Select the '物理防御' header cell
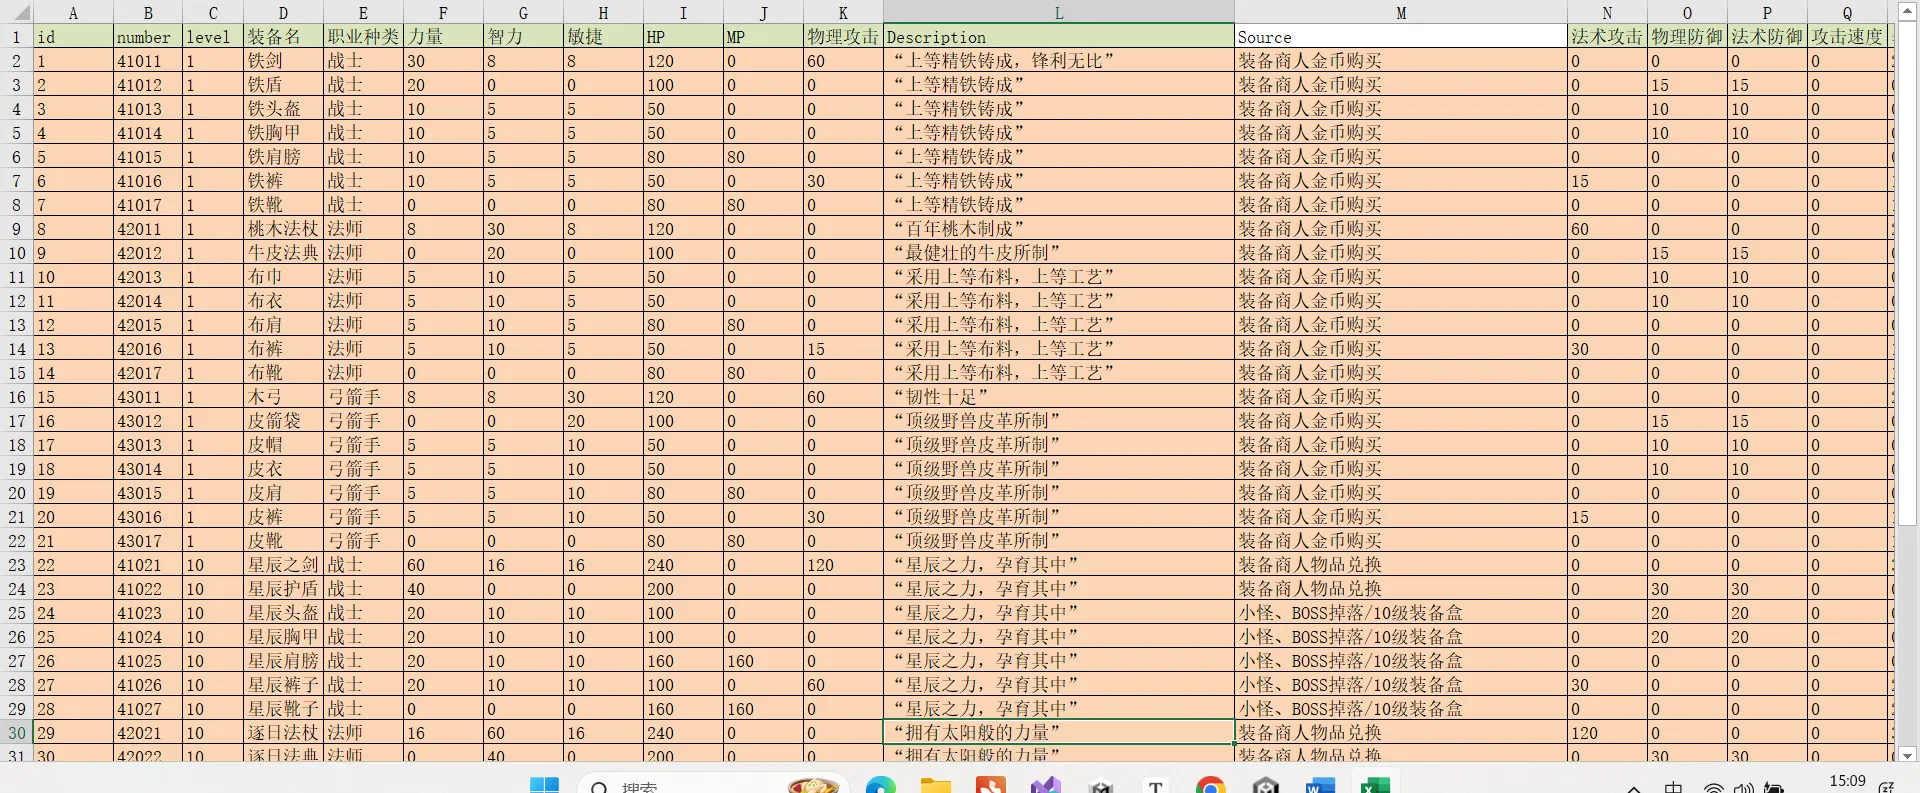This screenshot has height=793, width=1920. [1687, 36]
